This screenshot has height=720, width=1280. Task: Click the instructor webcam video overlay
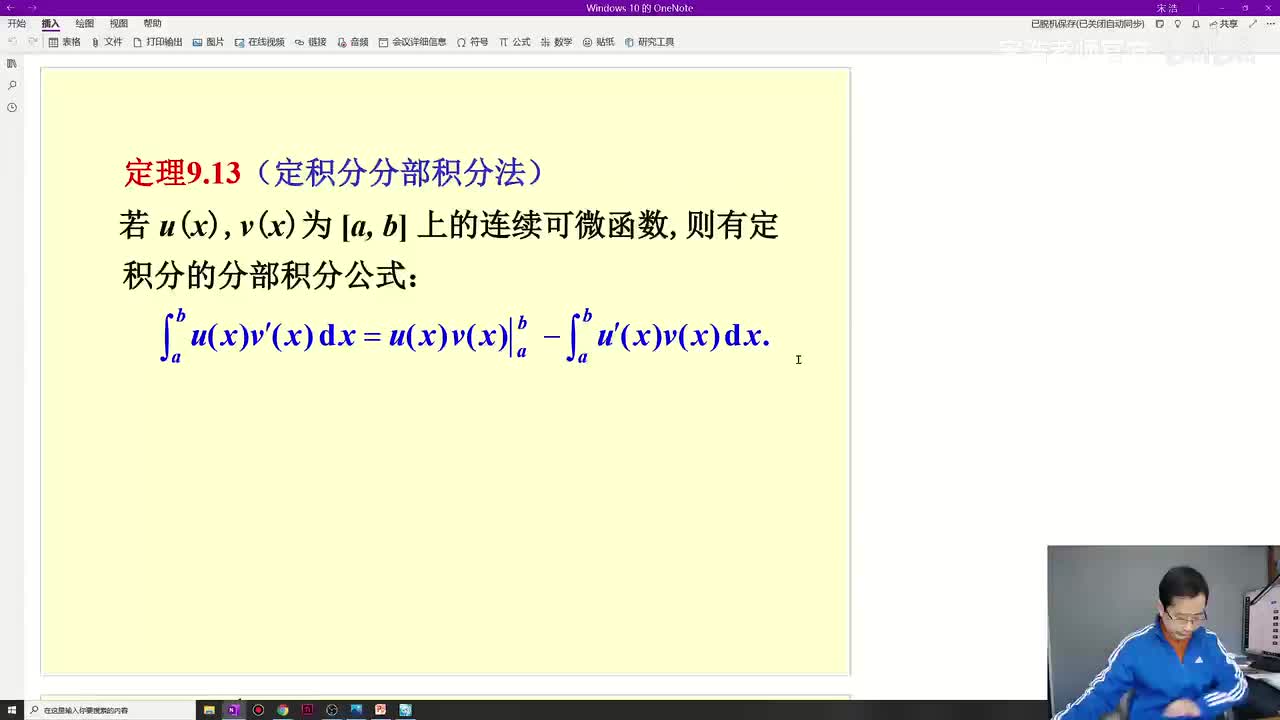pyautogui.click(x=1163, y=632)
